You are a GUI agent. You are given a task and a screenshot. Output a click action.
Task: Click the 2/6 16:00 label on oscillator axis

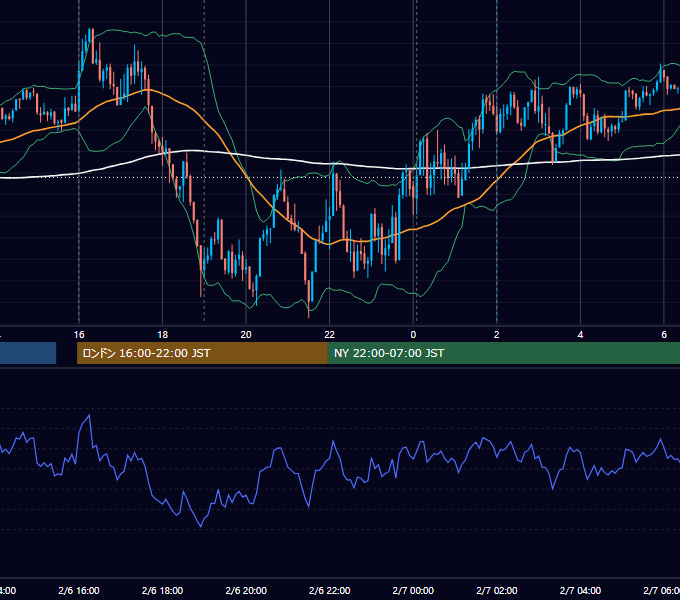coord(79,590)
